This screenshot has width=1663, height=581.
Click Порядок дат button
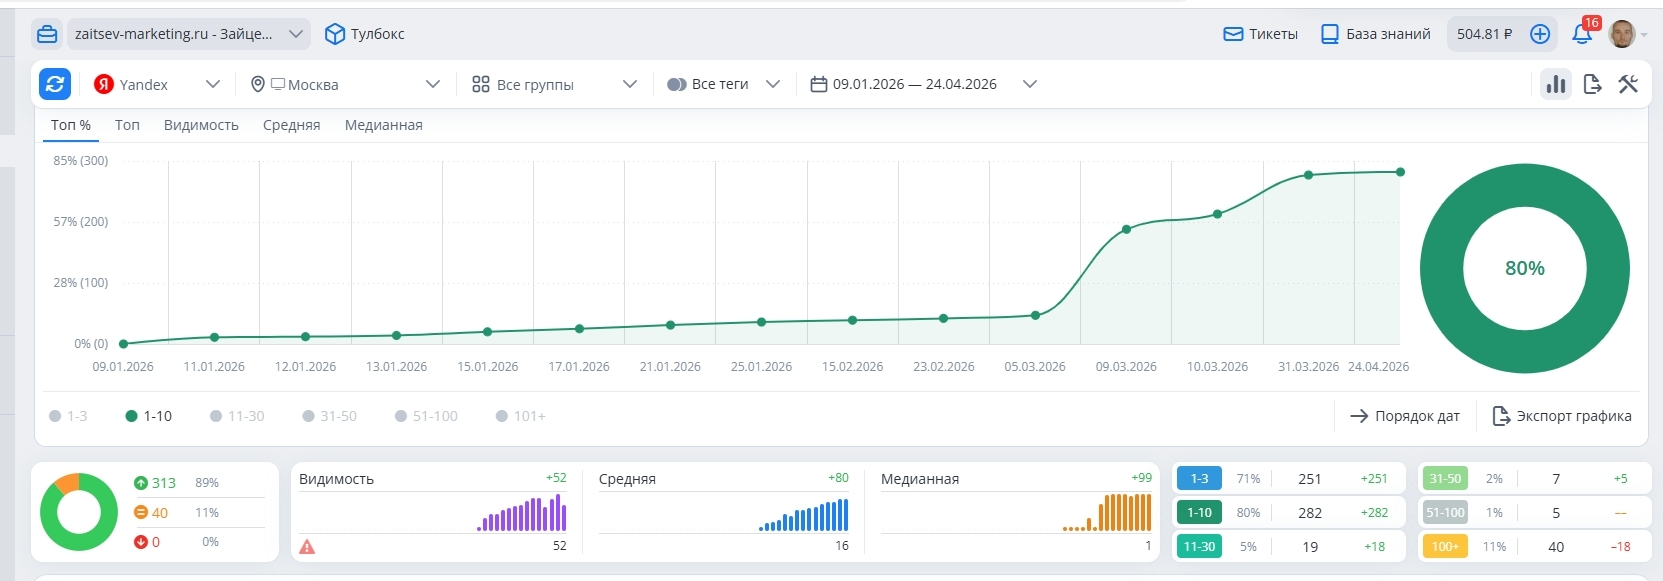click(1405, 416)
